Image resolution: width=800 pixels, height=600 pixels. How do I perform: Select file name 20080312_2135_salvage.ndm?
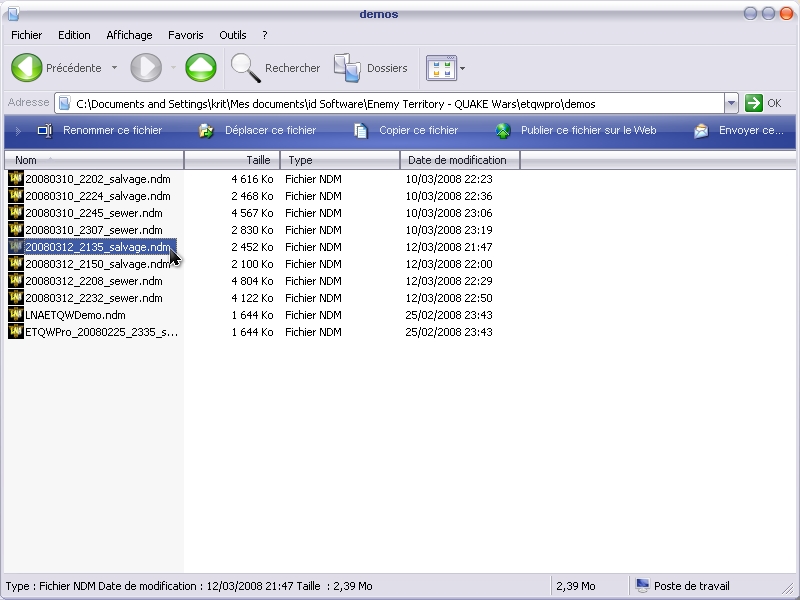click(98, 247)
